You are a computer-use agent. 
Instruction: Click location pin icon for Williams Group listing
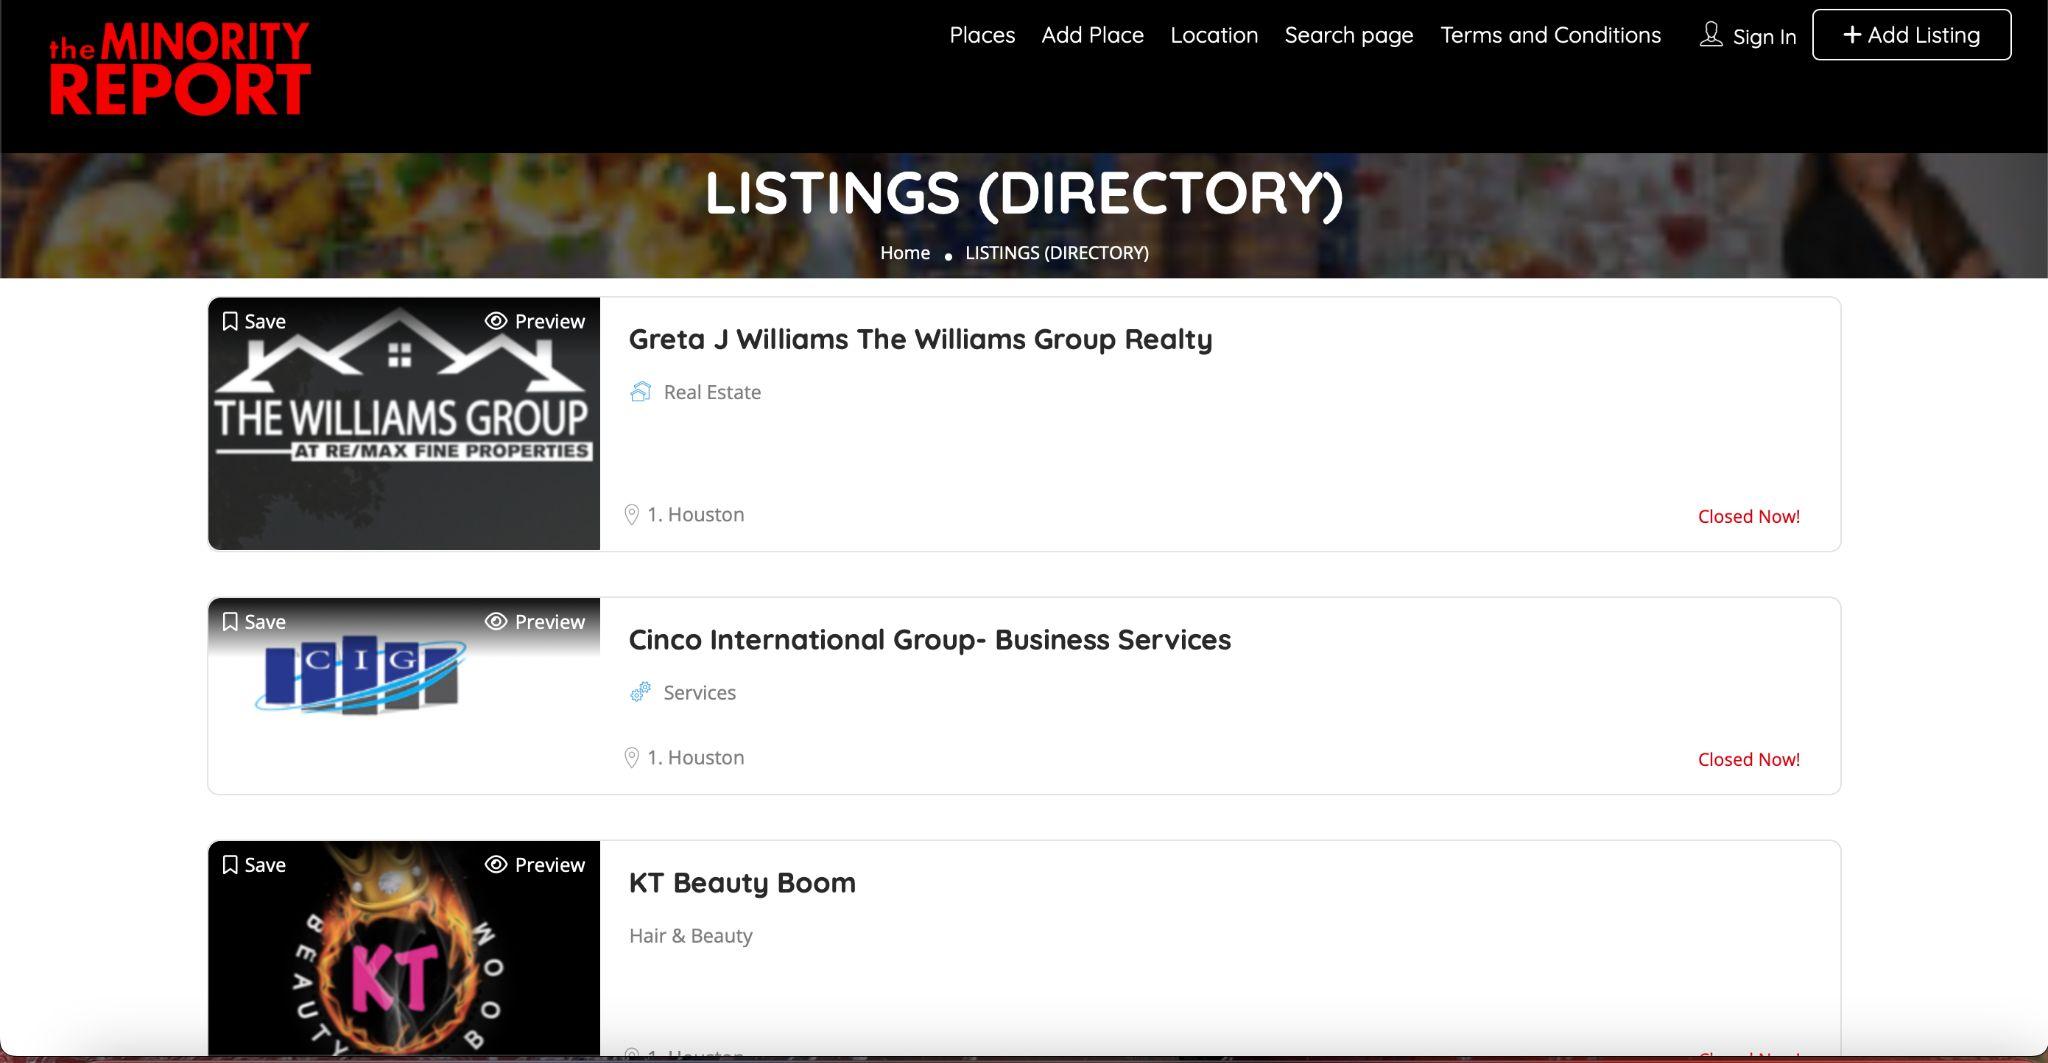tap(632, 515)
